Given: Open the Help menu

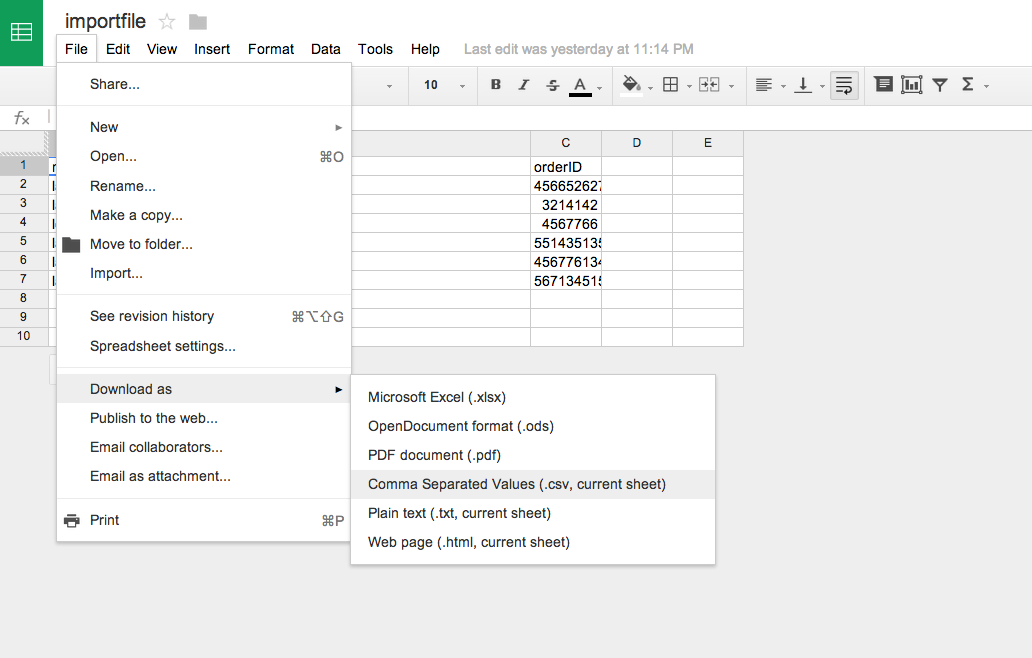Looking at the screenshot, I should (425, 49).
